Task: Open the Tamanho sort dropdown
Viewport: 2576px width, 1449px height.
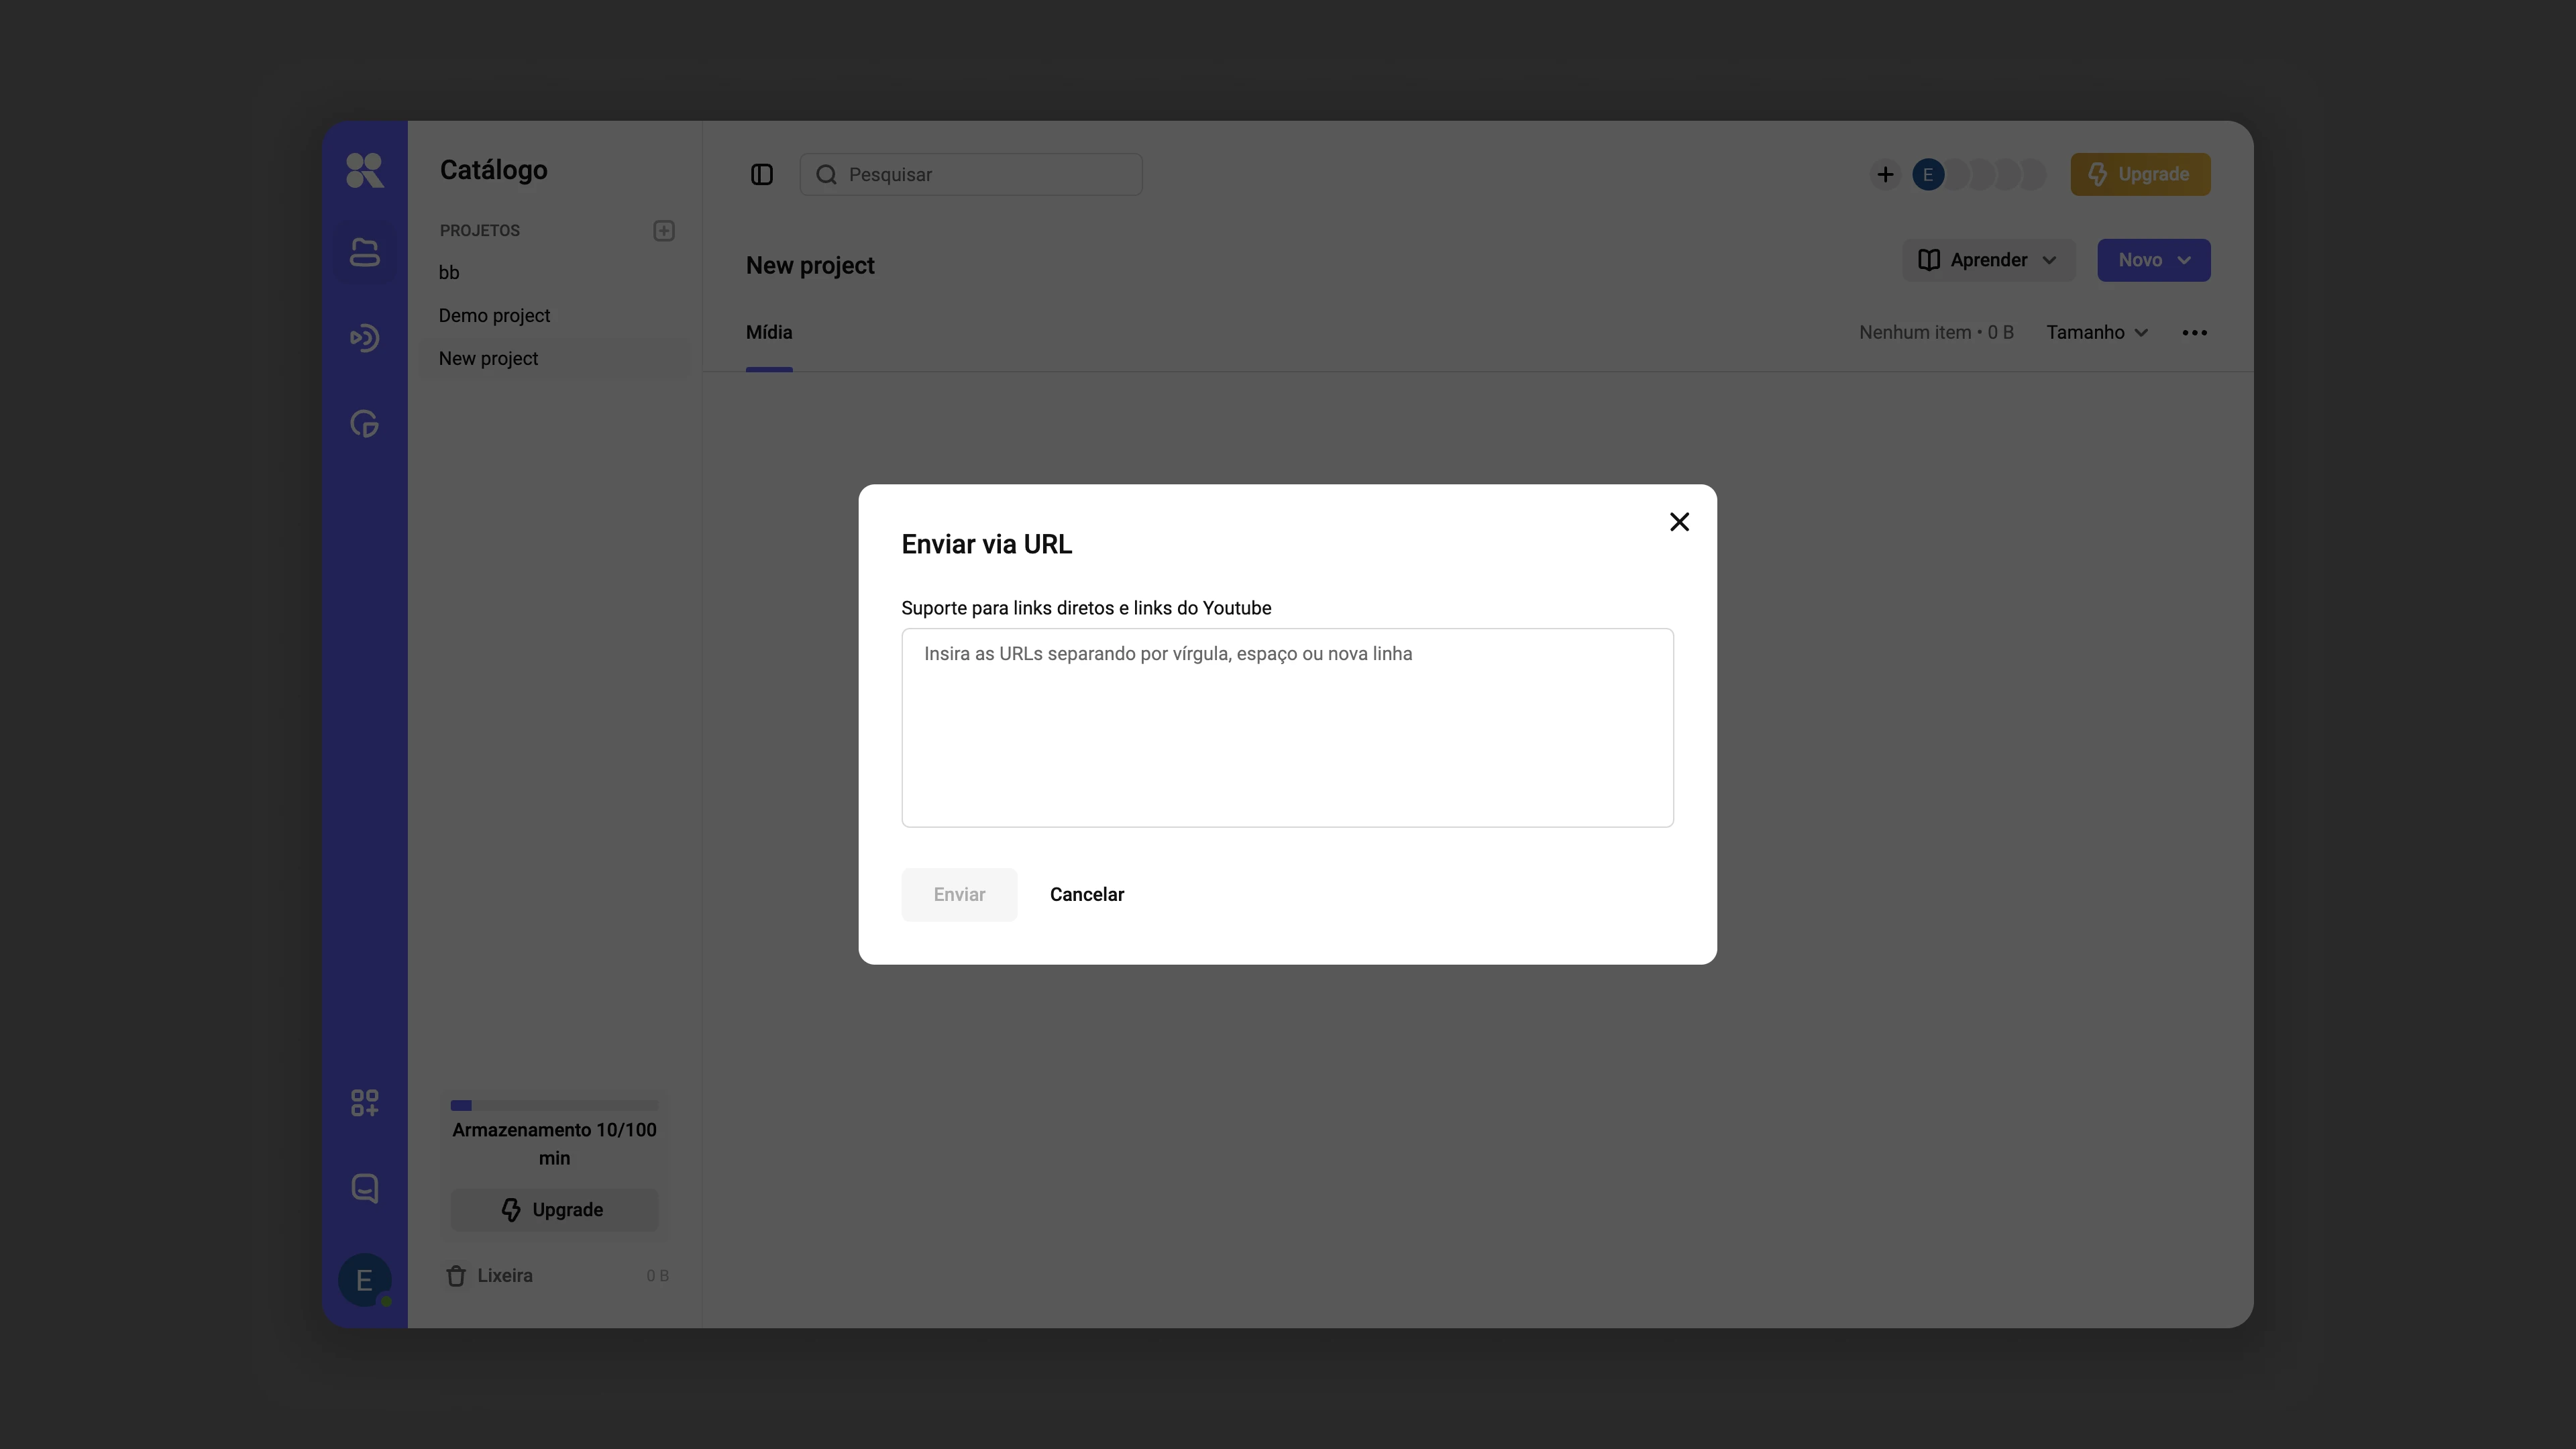Action: [2097, 333]
